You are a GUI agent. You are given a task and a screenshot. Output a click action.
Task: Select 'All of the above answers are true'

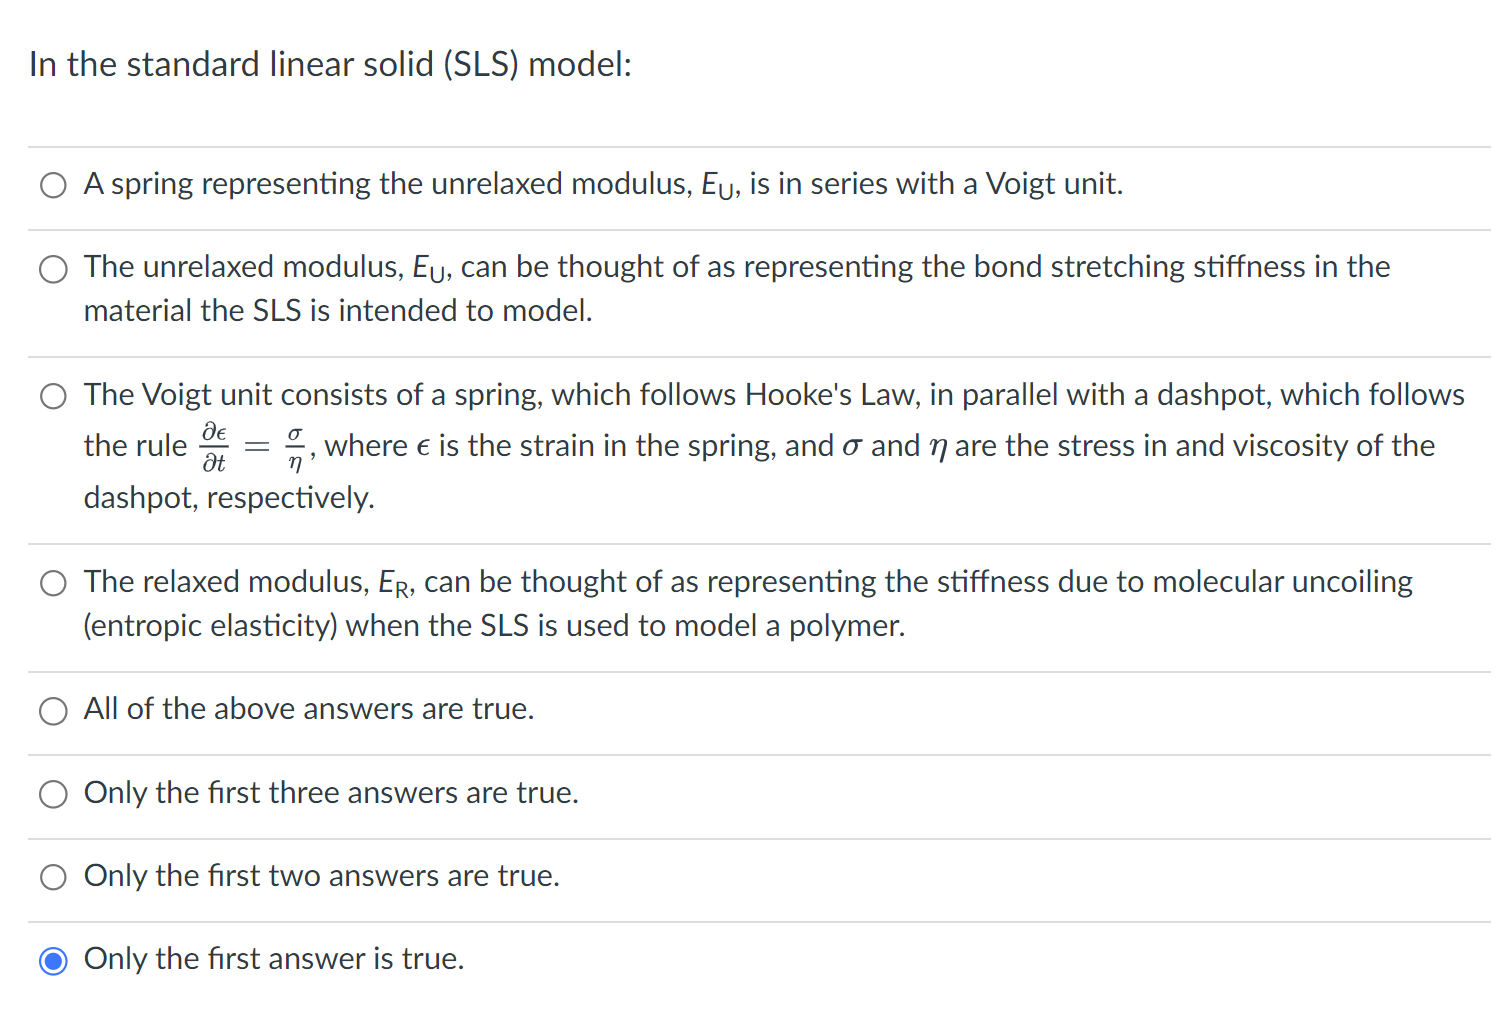(53, 711)
